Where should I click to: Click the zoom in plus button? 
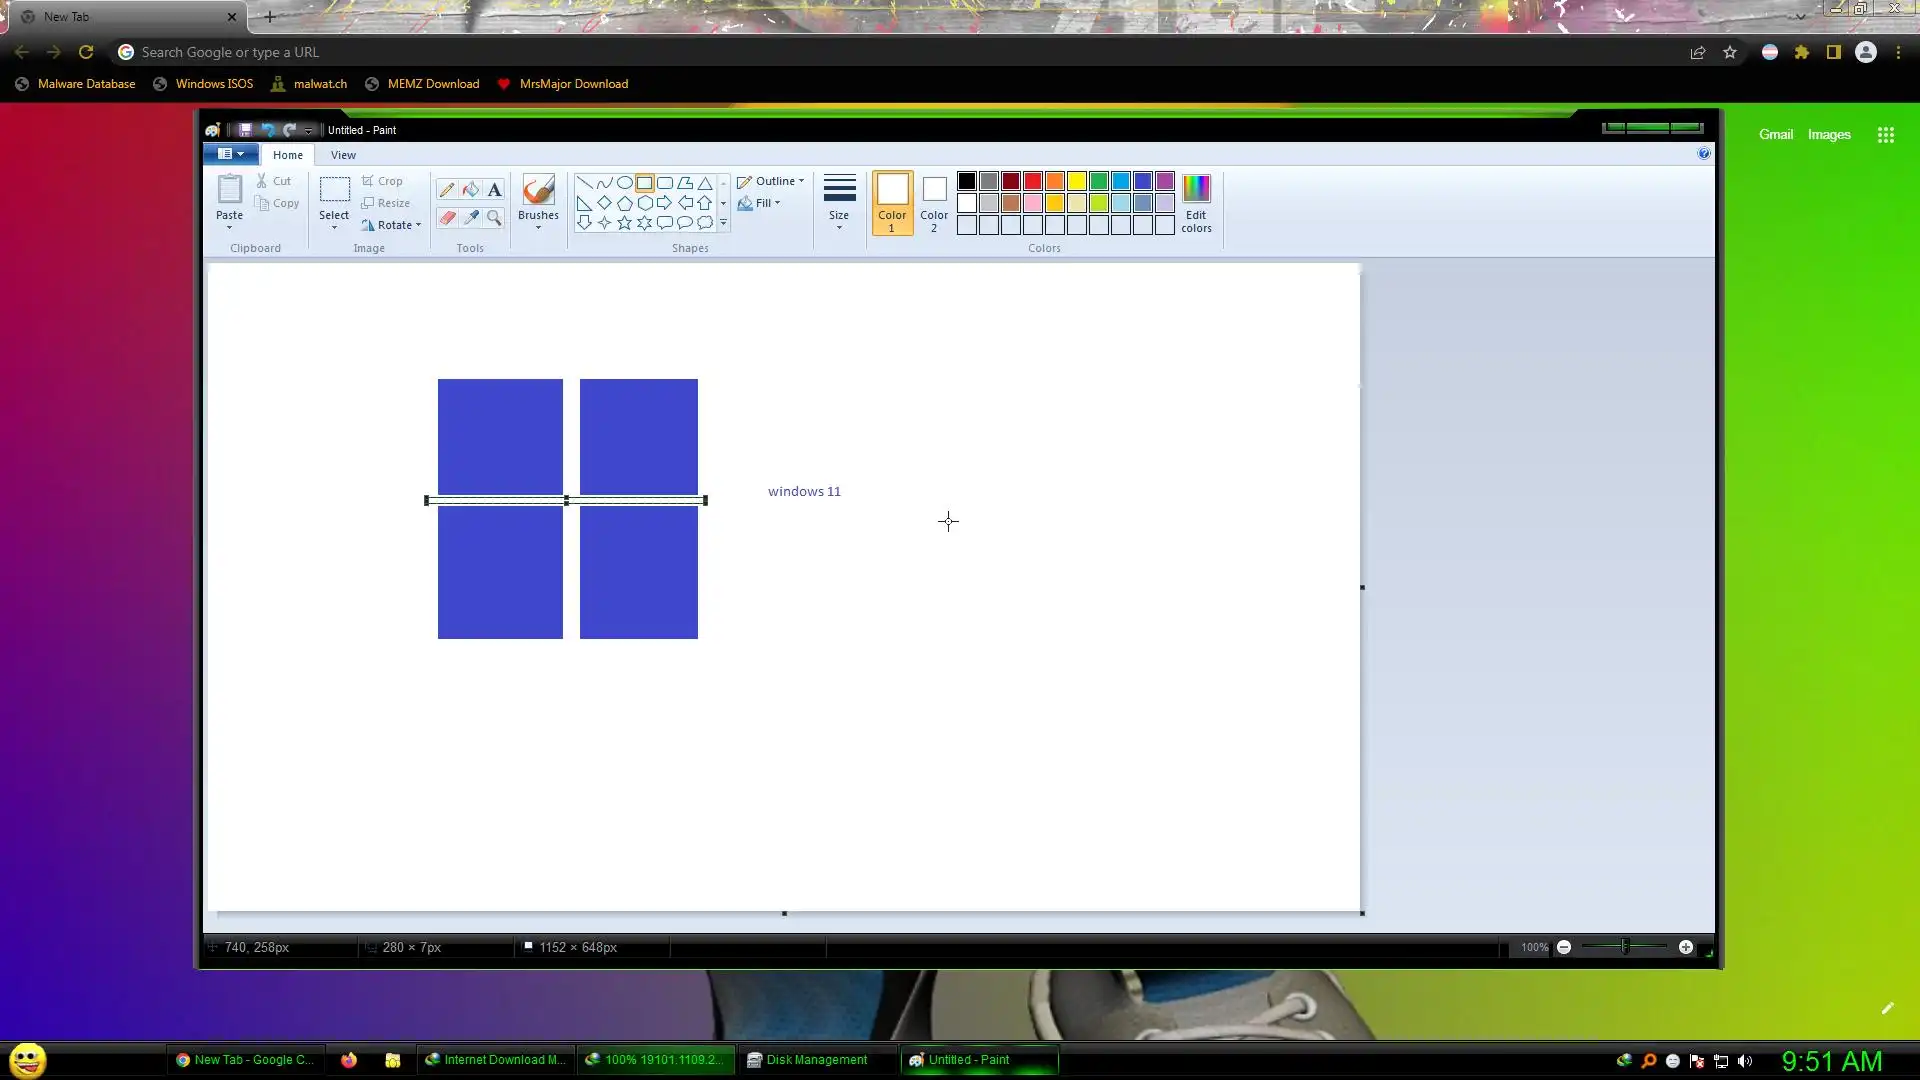tap(1686, 947)
